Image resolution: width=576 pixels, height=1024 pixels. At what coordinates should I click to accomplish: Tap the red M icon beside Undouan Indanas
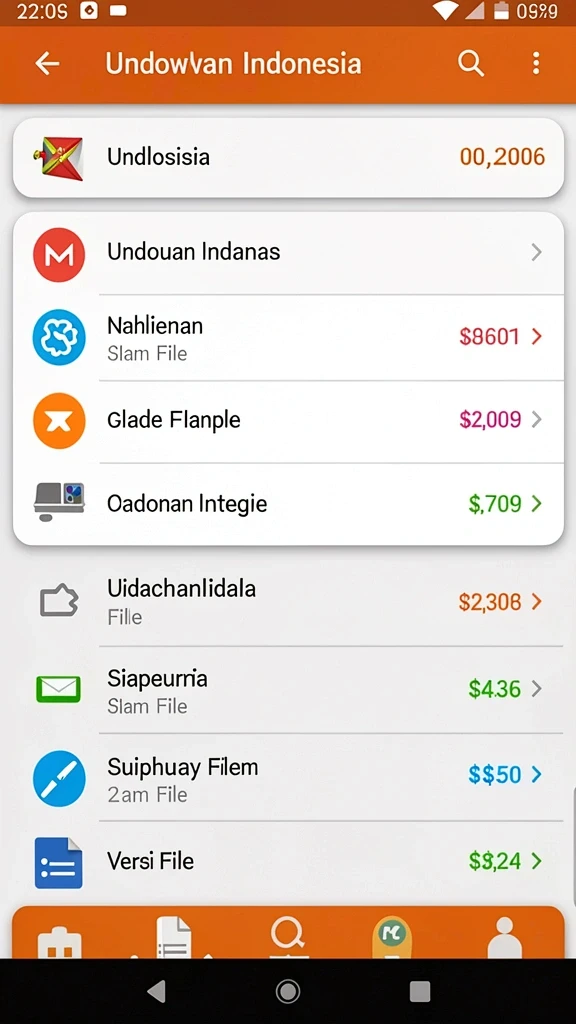tap(59, 254)
